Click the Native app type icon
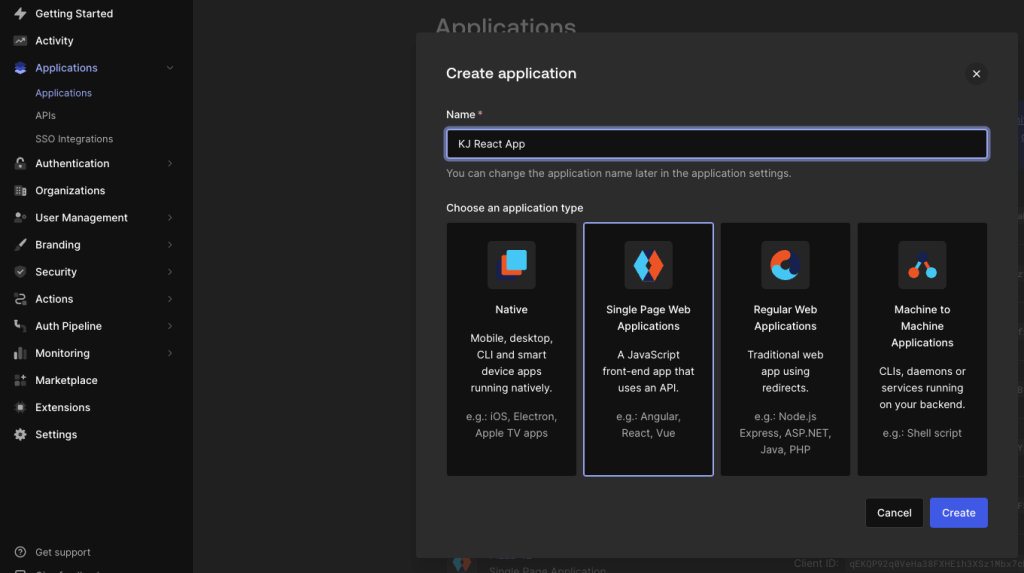This screenshot has width=1024, height=573. click(x=511, y=265)
